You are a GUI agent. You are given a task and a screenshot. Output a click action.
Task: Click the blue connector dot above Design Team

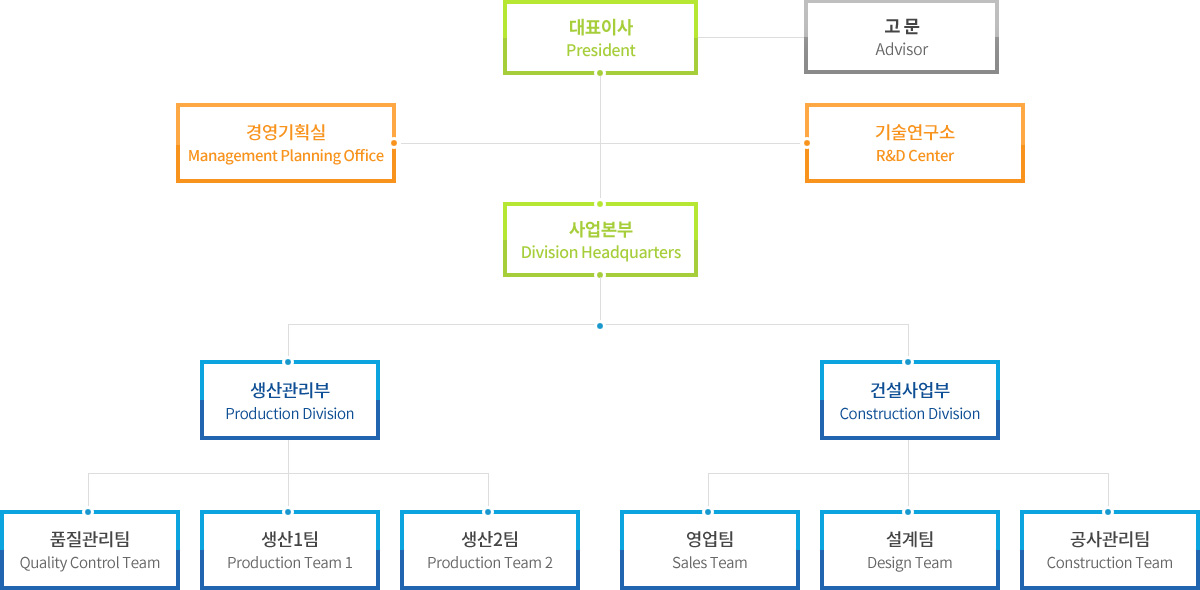click(x=908, y=512)
